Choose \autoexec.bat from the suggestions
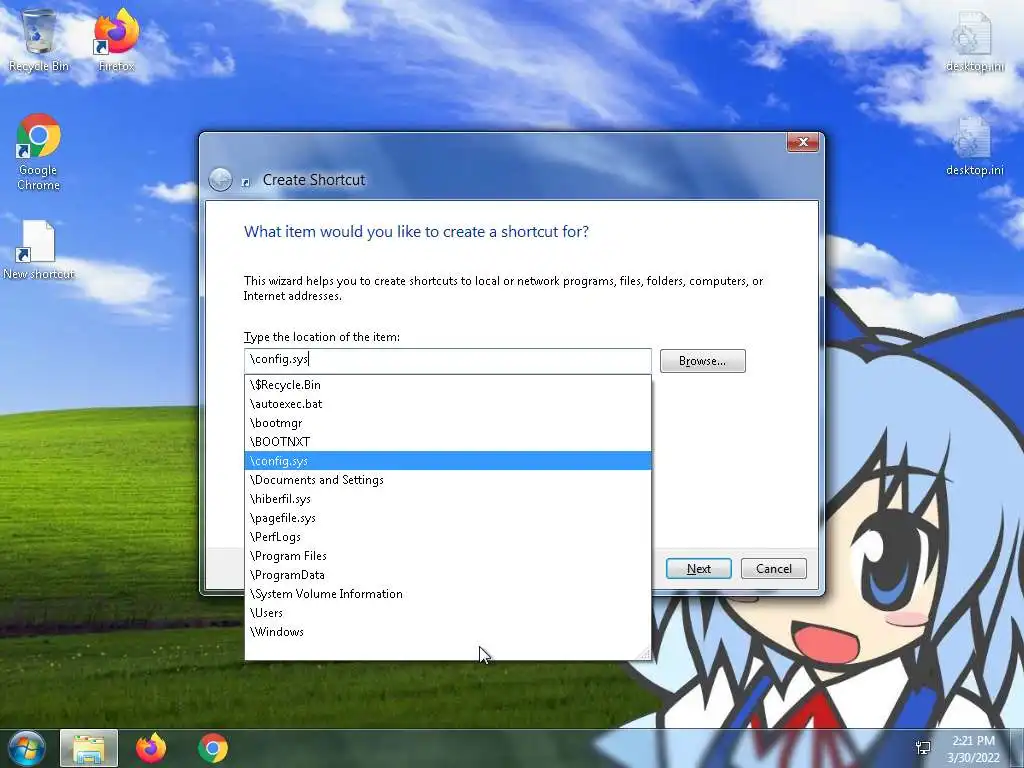This screenshot has width=1024, height=768. tap(448, 404)
